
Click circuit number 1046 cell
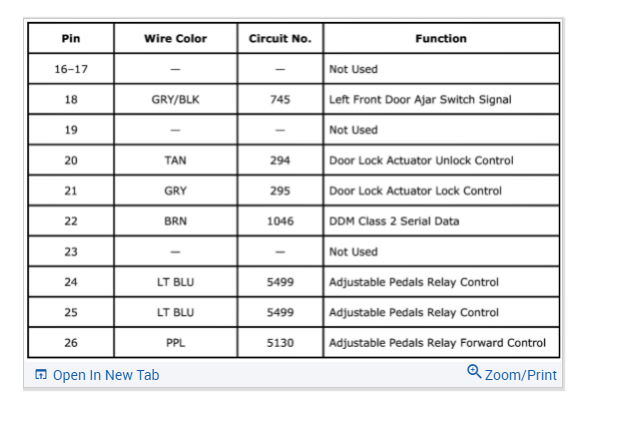click(280, 221)
